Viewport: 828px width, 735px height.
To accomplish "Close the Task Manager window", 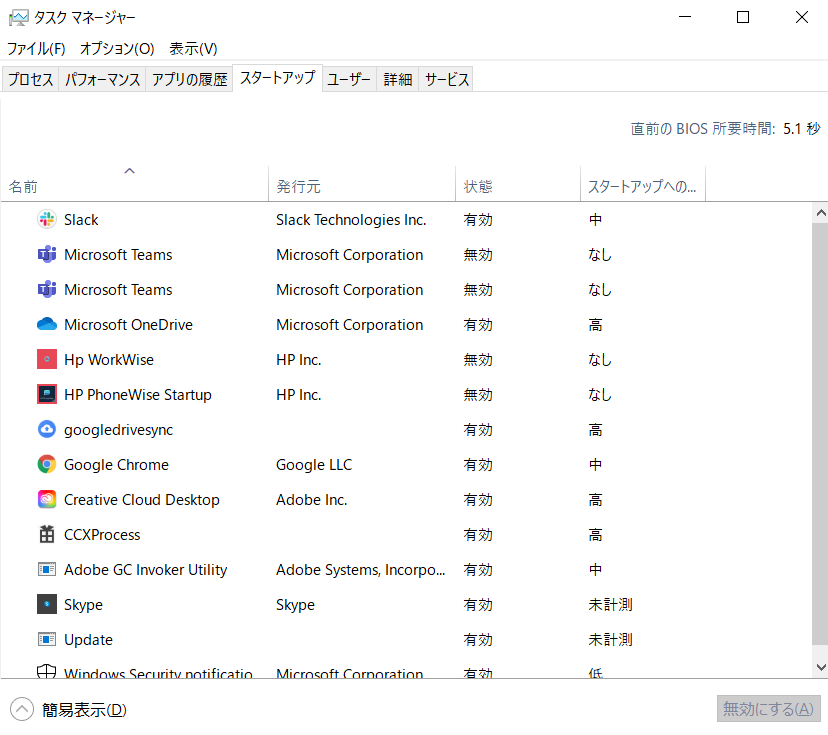I will (x=802, y=17).
